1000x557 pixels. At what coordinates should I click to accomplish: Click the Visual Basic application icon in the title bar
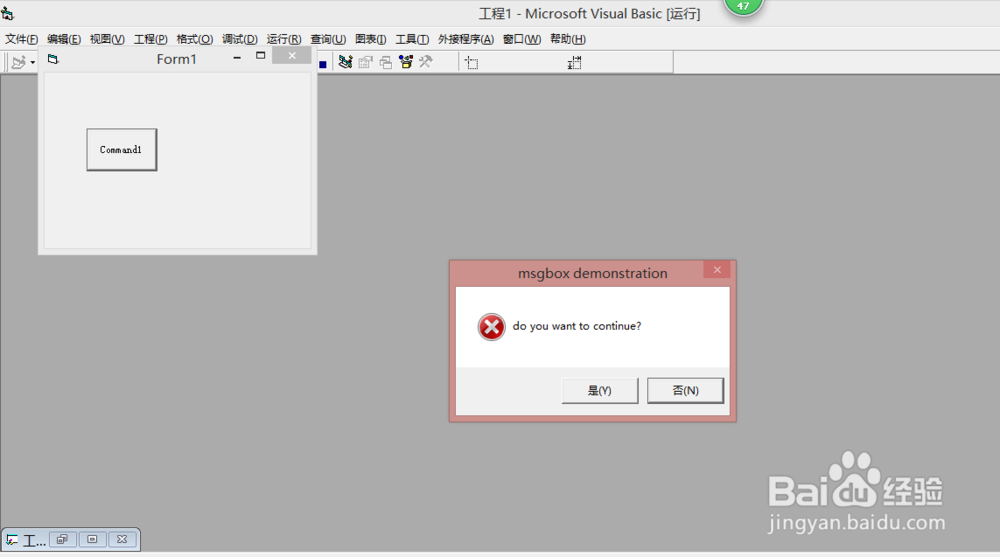(8, 13)
